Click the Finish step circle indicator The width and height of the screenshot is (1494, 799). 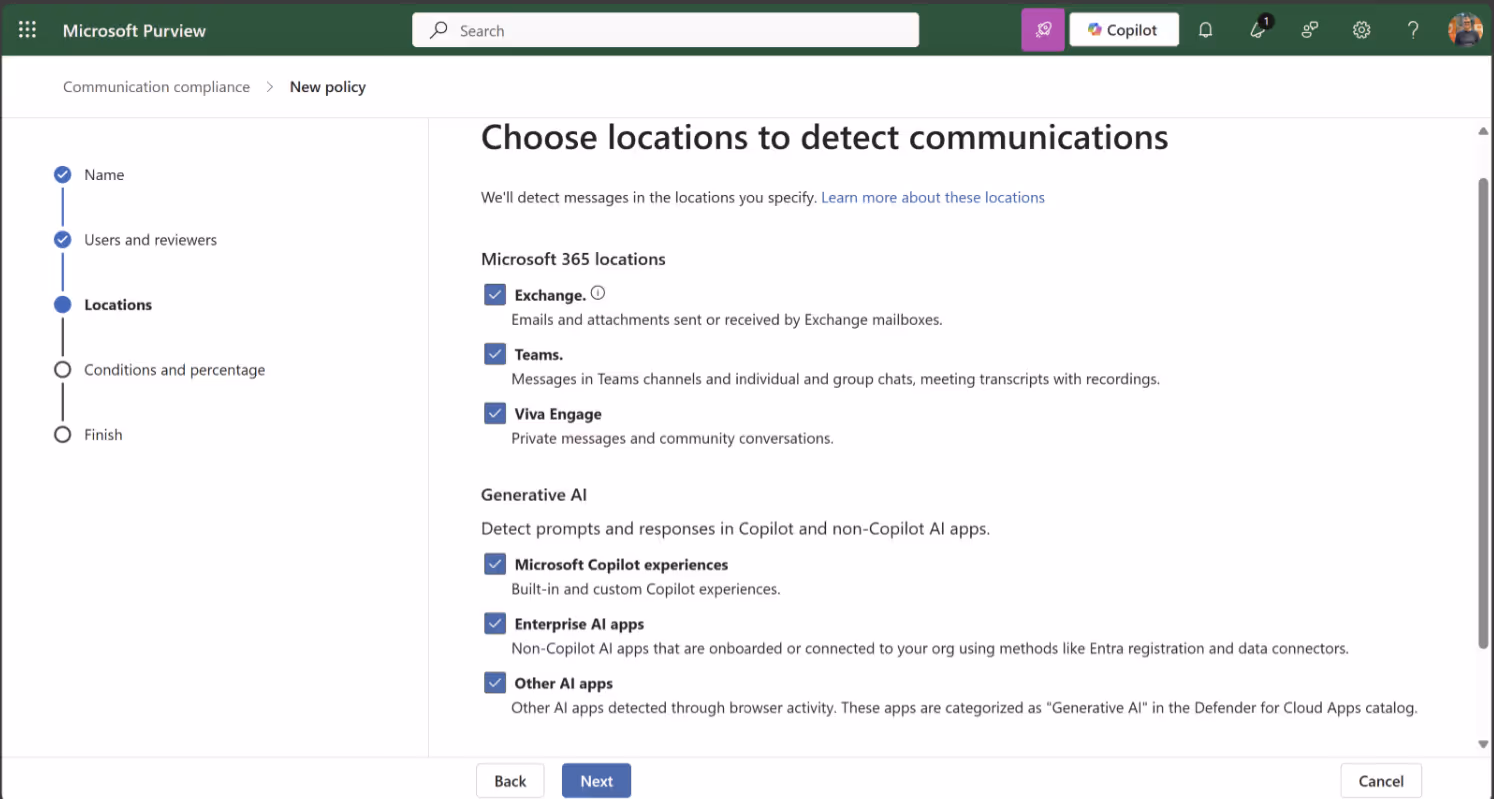62,434
